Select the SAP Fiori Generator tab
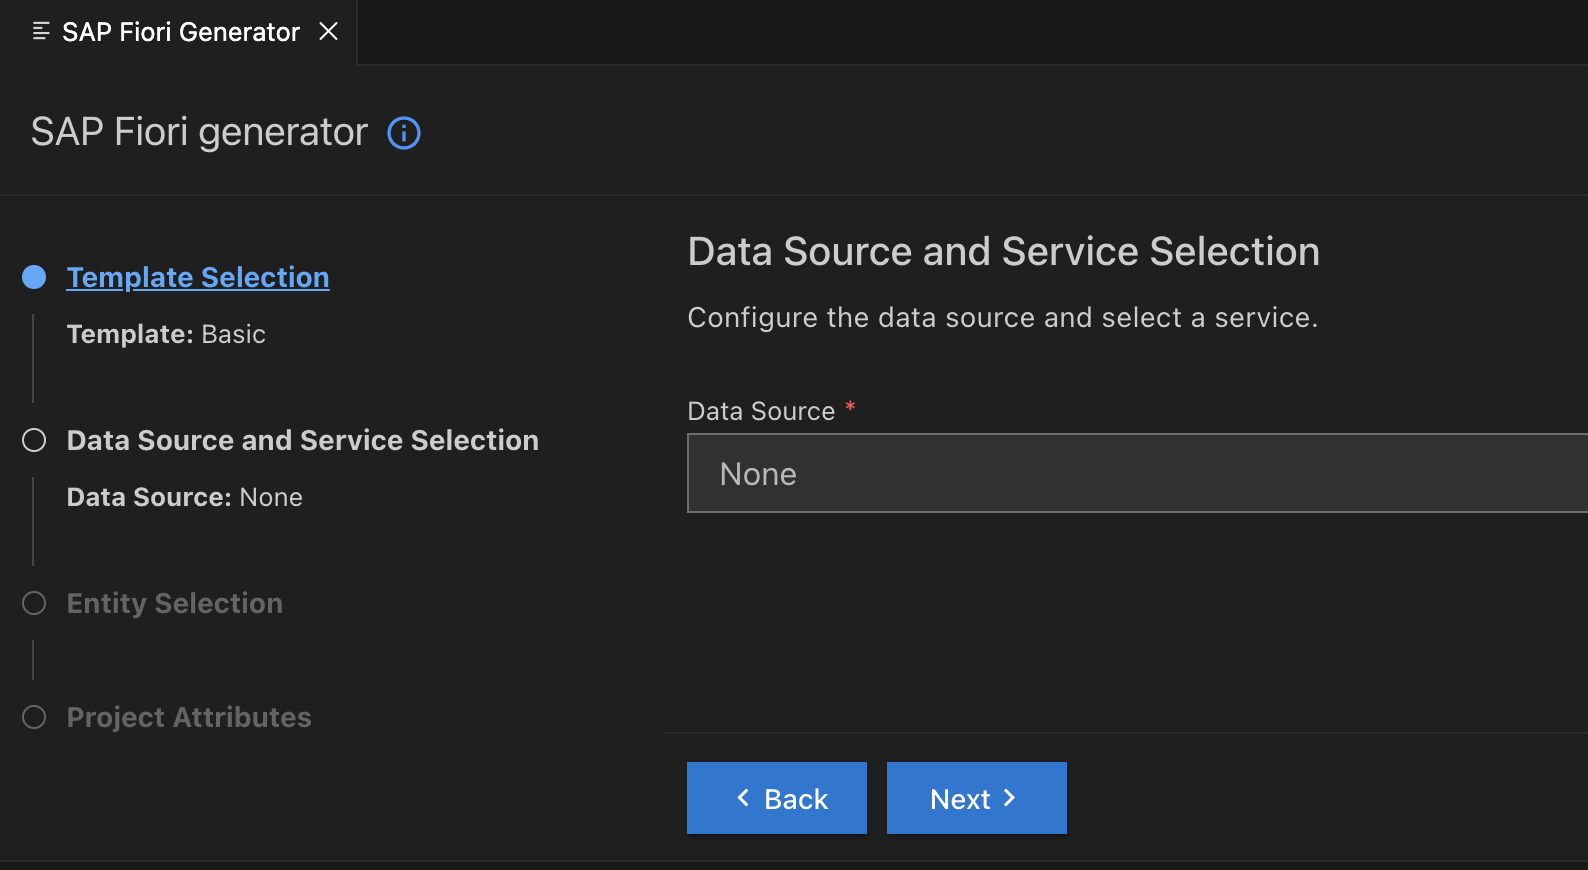This screenshot has height=870, width=1588. 180,32
